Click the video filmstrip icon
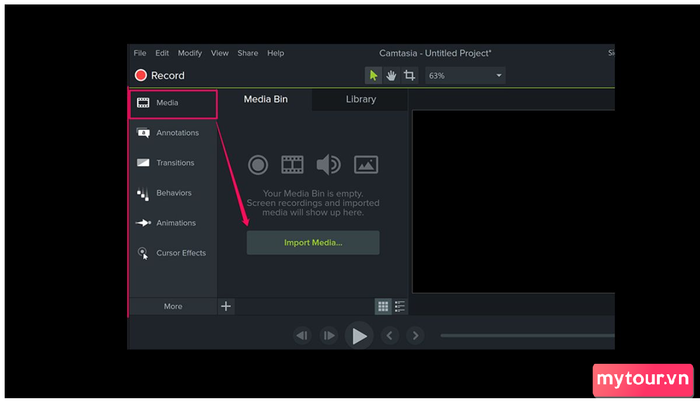Image resolution: width=700 pixels, height=405 pixels. 292,165
